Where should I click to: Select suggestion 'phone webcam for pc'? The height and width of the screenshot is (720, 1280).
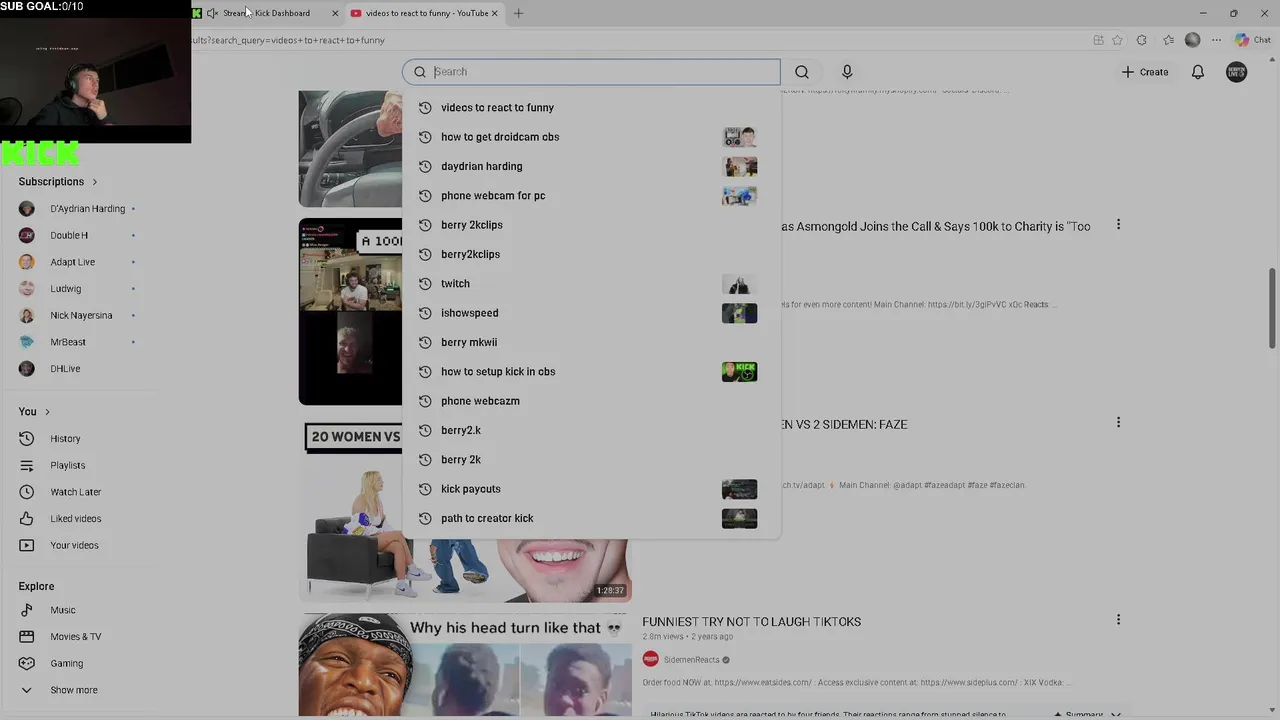pos(591,196)
